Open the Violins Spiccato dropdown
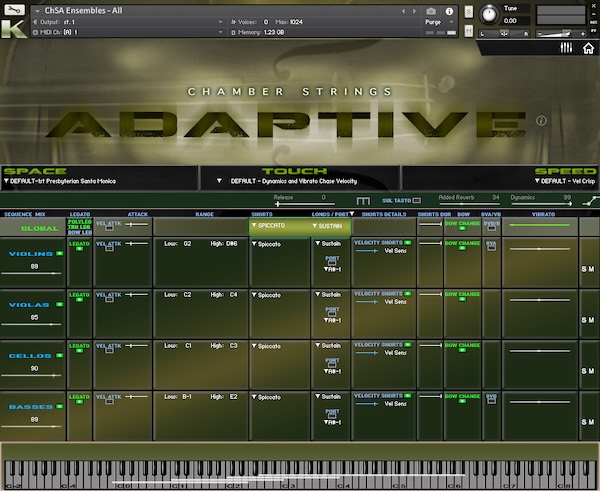This screenshot has height=491, width=600. pos(266,244)
